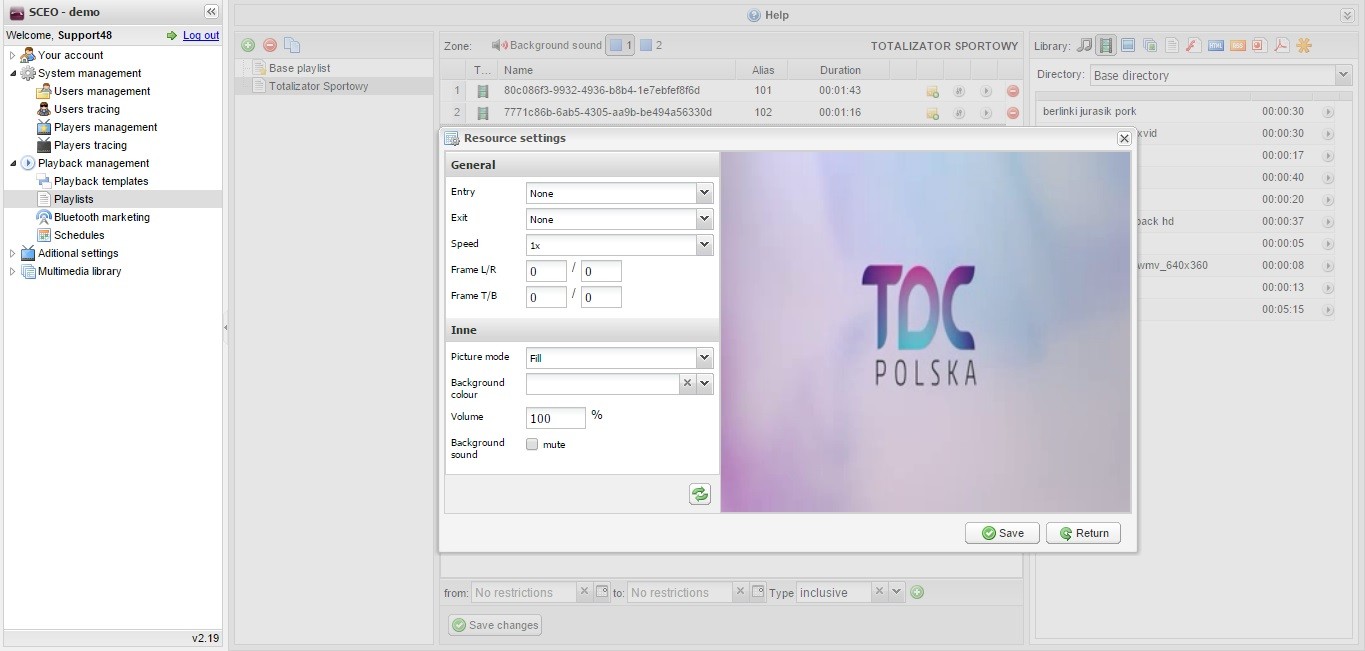The width and height of the screenshot is (1365, 651).
Task: Select the audio library filter icon
Action: pyautogui.click(x=1084, y=45)
